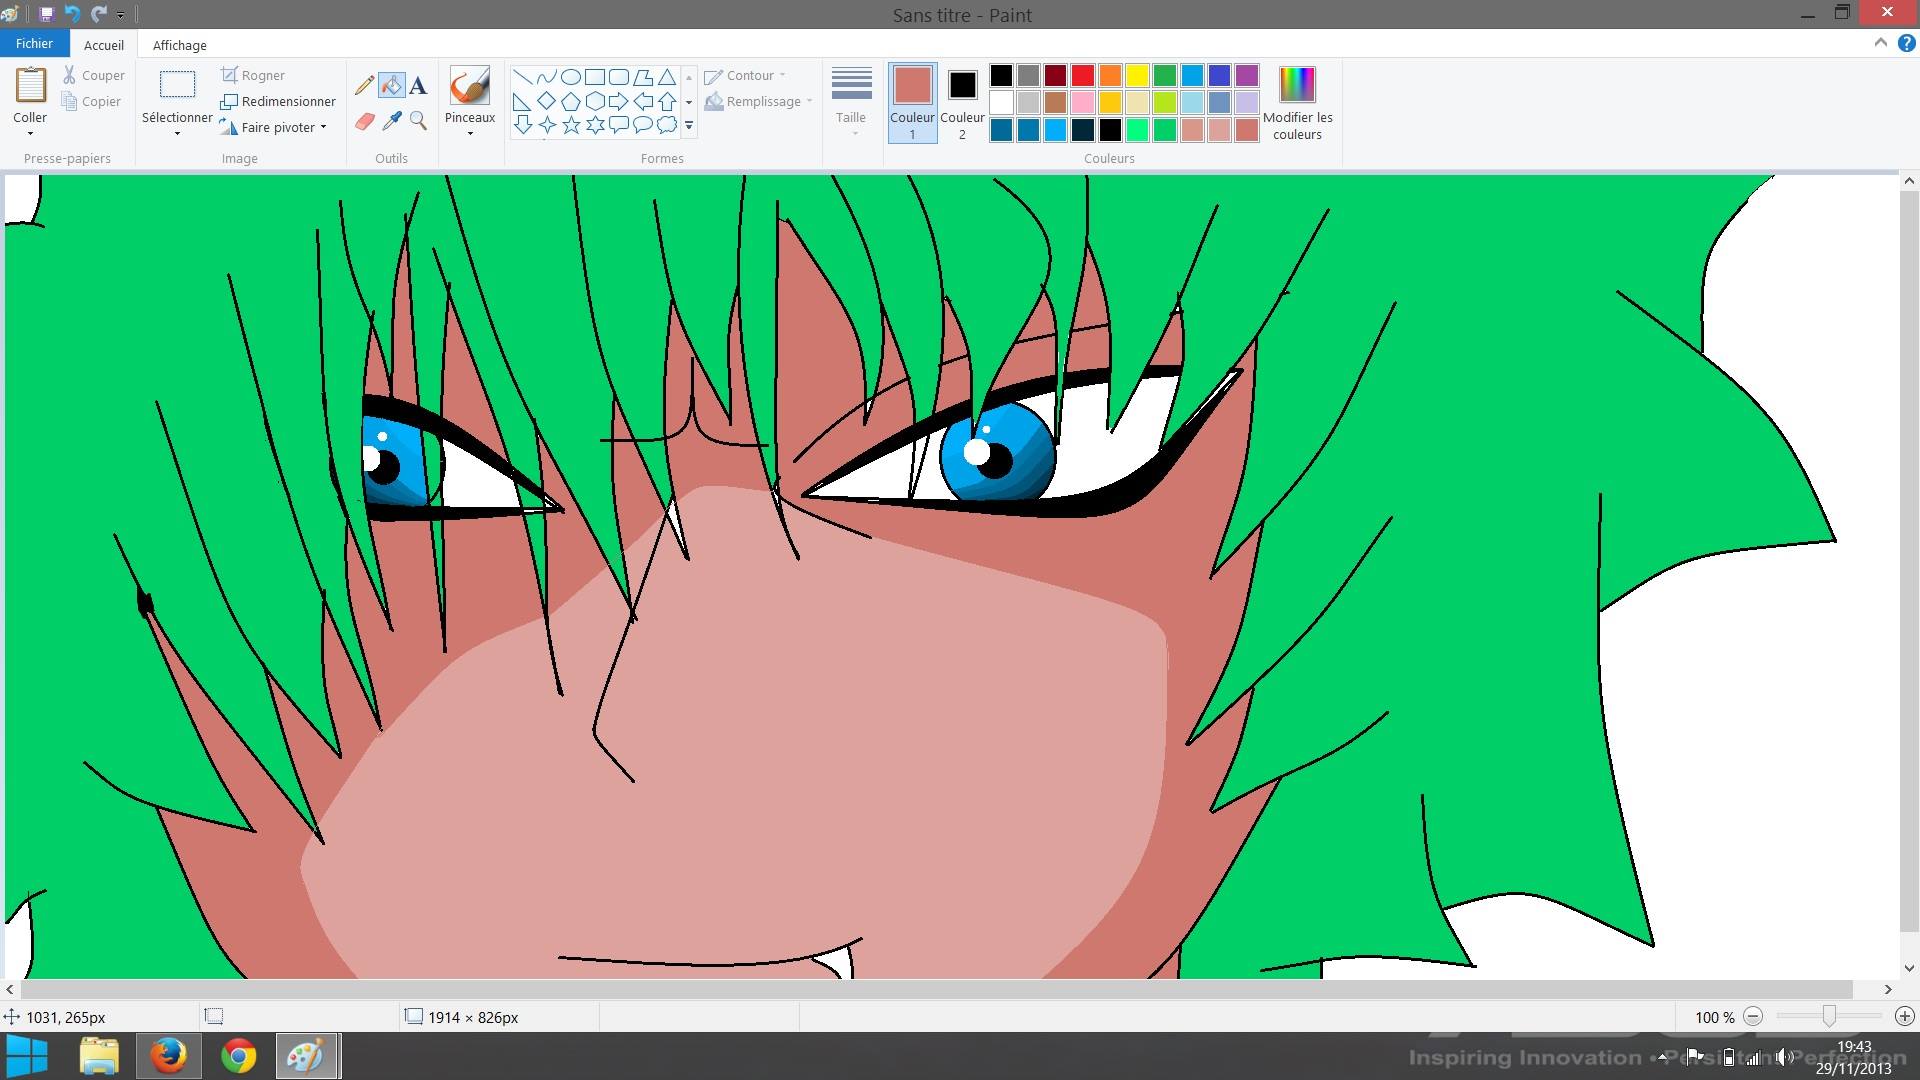Pick the Color picker eyedropper tool
This screenshot has width=1920, height=1080.
coord(392,121)
